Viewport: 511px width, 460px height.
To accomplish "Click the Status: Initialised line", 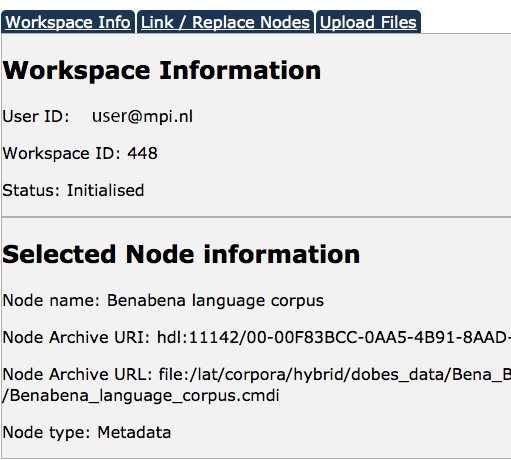I will pos(73,190).
